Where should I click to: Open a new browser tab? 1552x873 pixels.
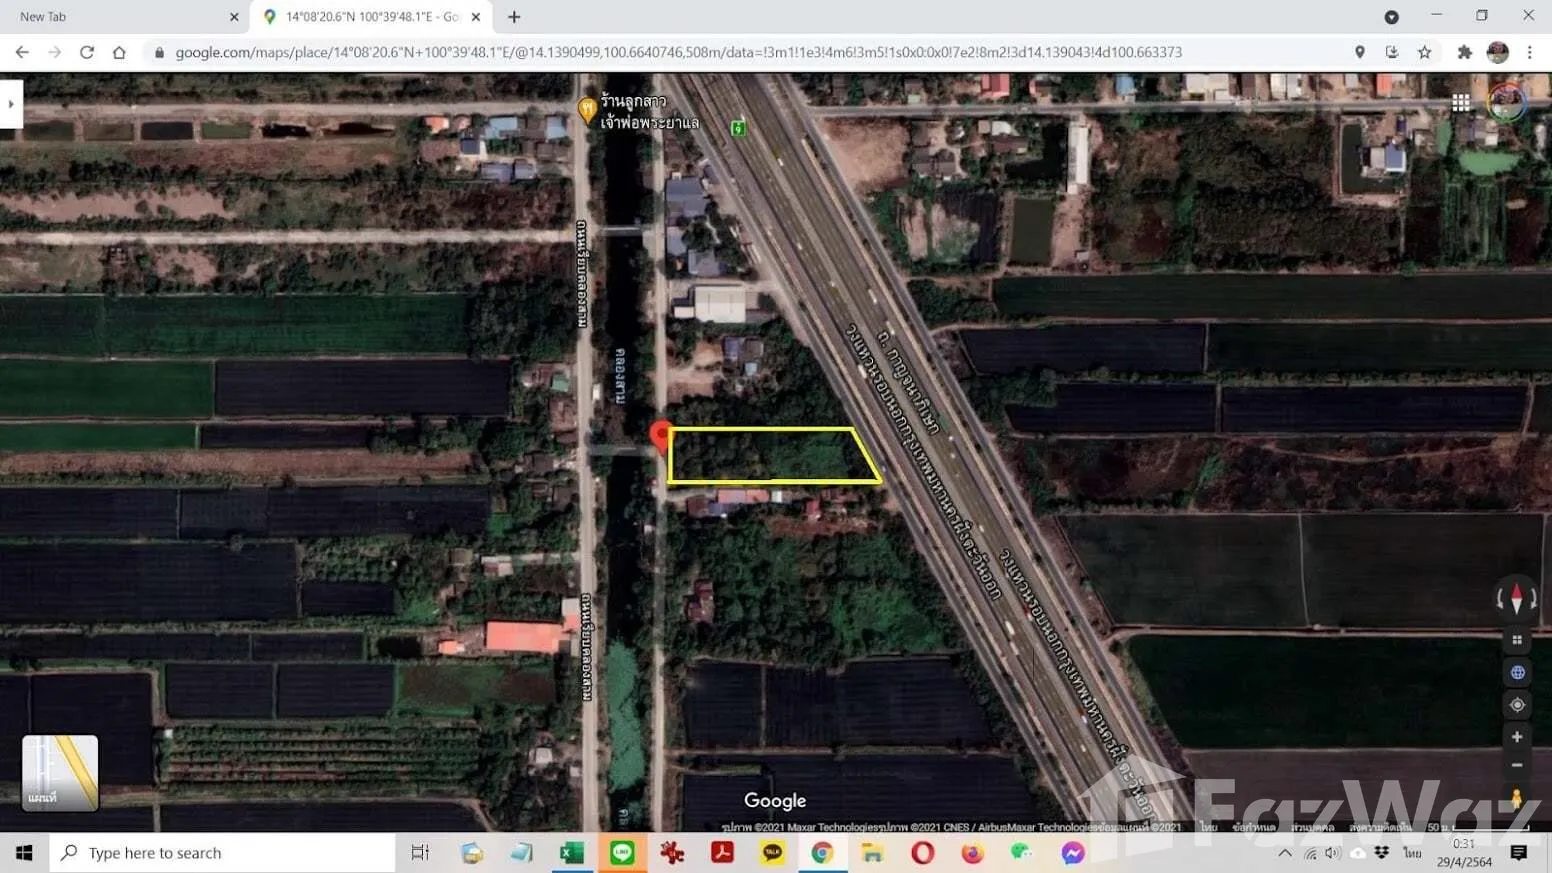514,17
